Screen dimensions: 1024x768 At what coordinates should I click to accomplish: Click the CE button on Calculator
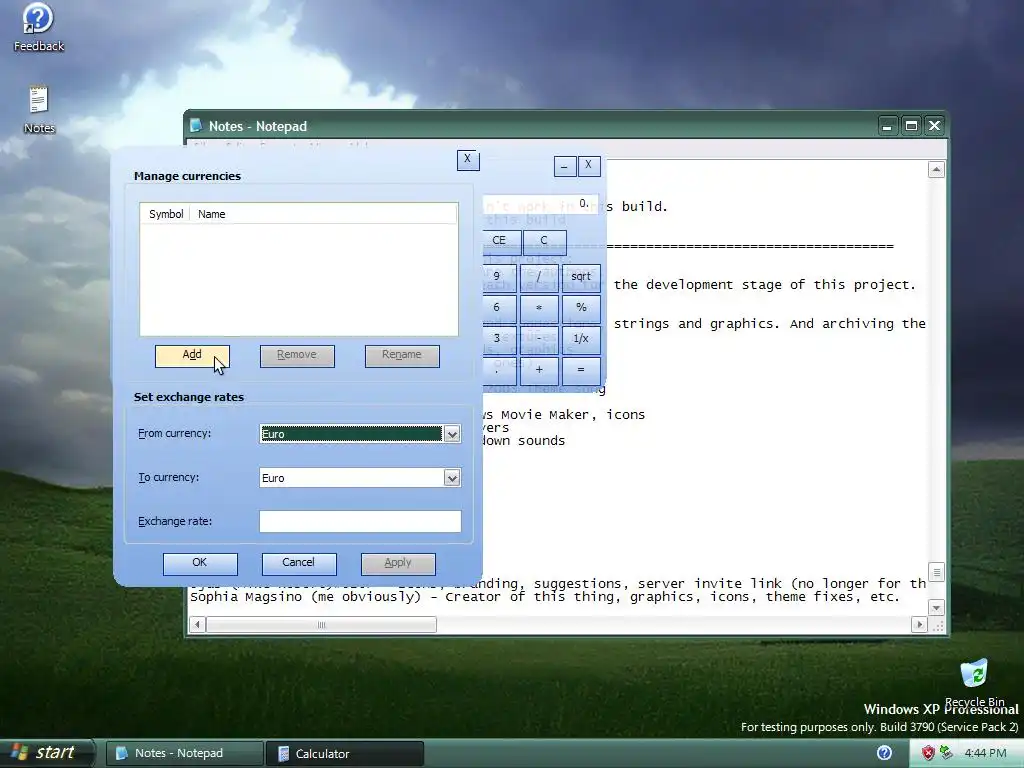(501, 241)
